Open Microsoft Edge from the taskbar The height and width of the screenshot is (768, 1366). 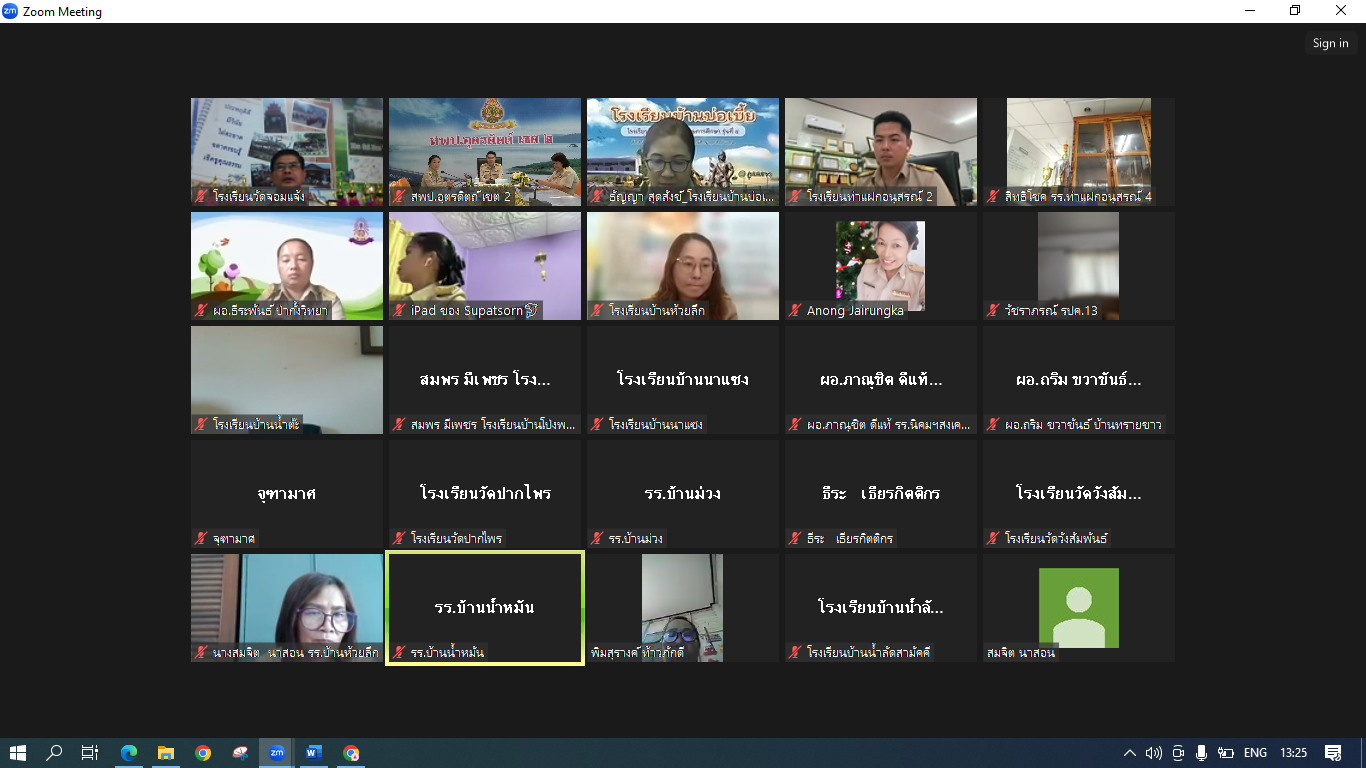pos(129,753)
